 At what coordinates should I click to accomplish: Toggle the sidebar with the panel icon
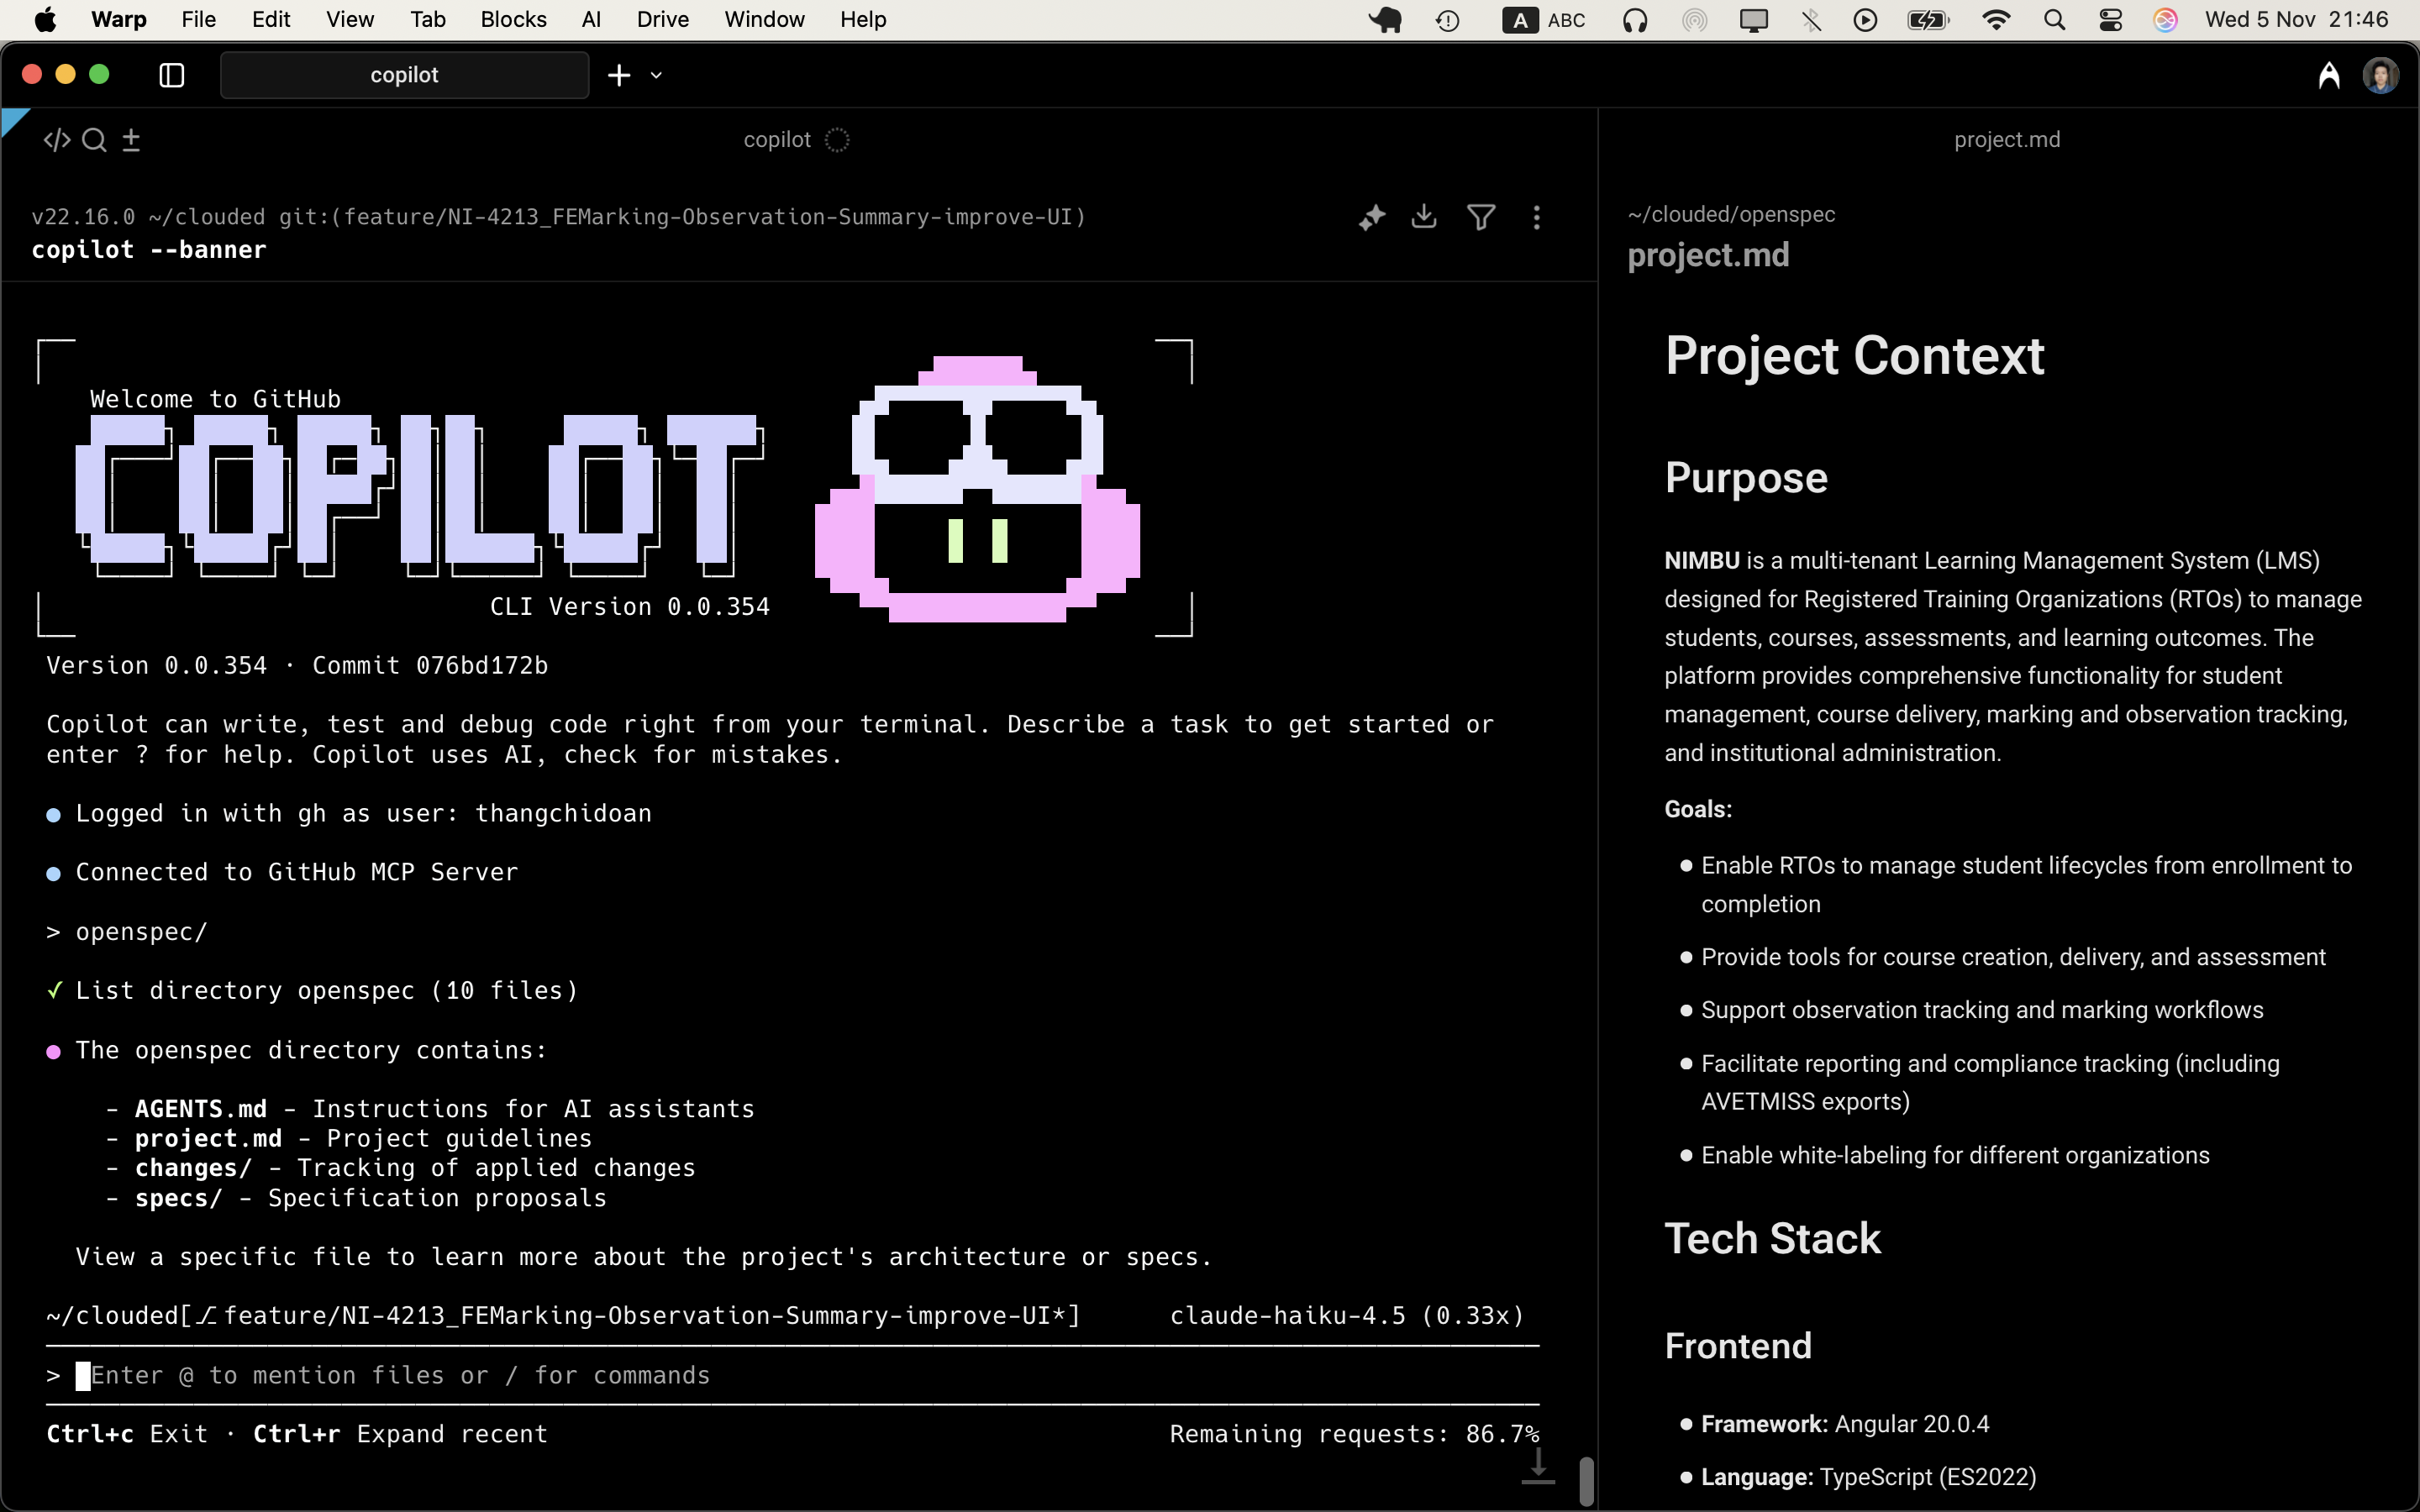[171, 75]
